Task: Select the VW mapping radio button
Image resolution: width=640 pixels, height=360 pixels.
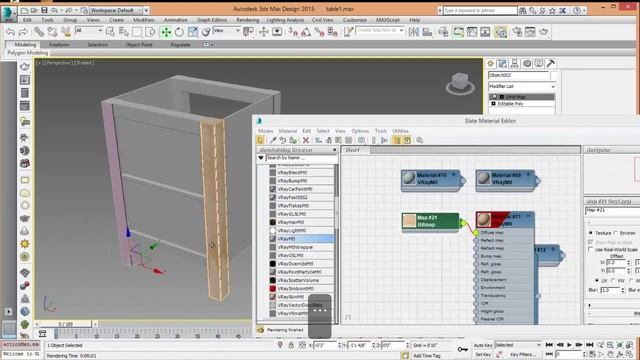Action: 613,281
